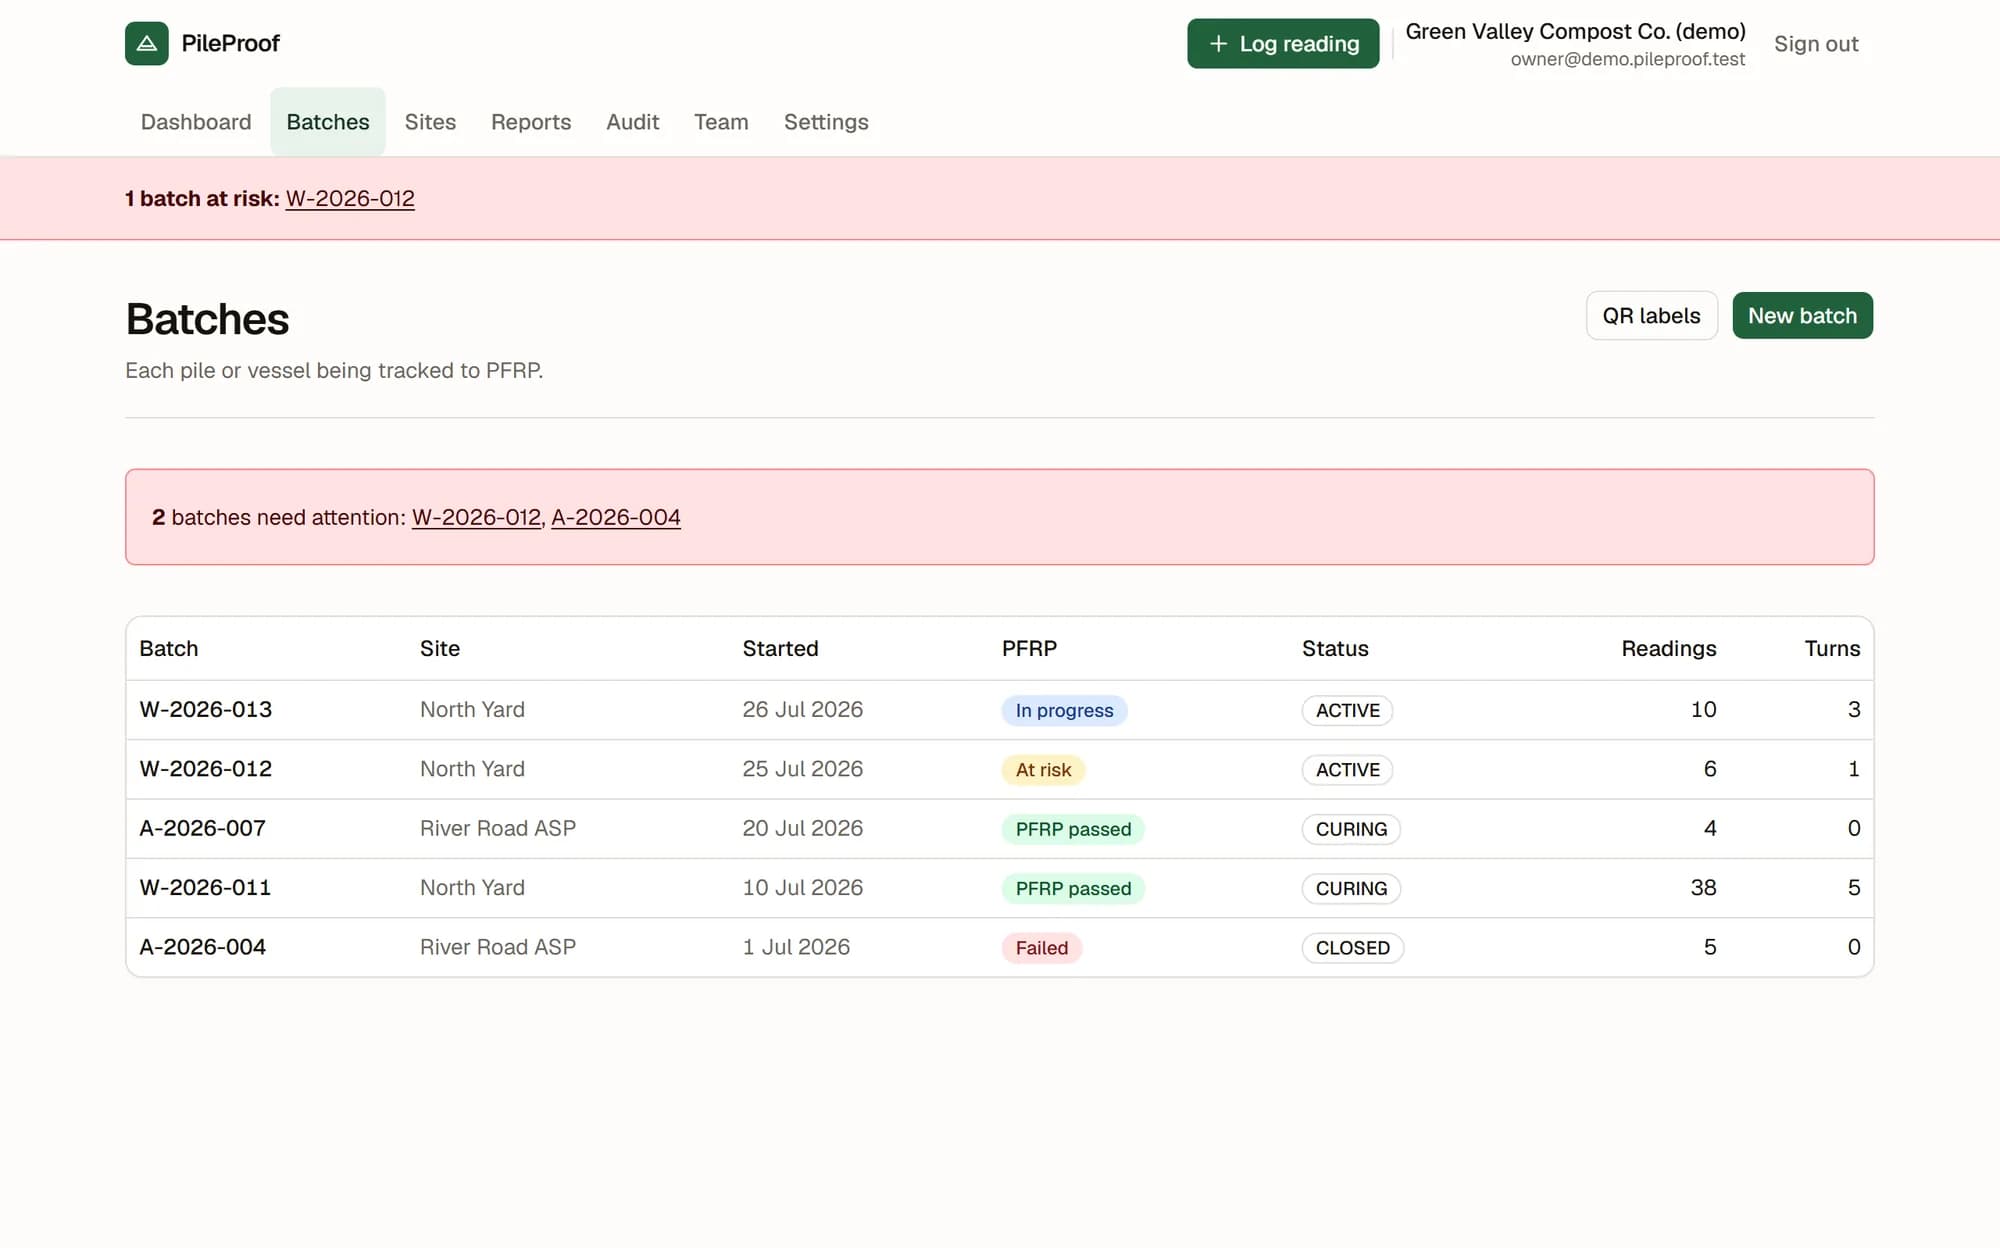
Task: Open W-2026-012 in the attention alert
Action: pos(476,517)
